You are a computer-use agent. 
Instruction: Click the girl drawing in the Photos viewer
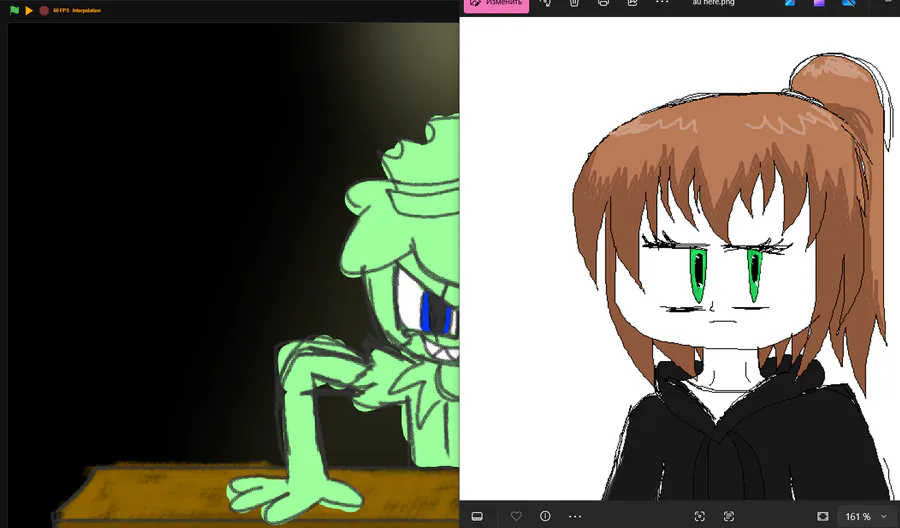point(735,275)
